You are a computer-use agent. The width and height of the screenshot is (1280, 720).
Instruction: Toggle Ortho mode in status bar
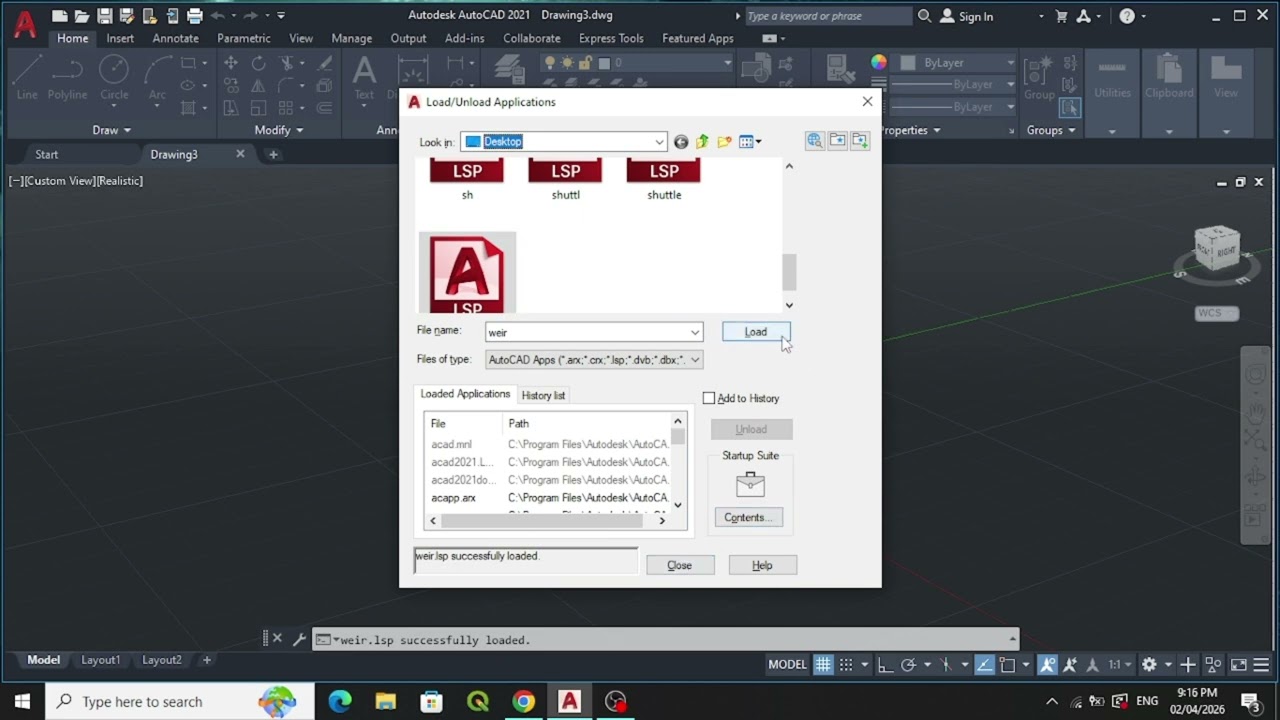point(884,664)
